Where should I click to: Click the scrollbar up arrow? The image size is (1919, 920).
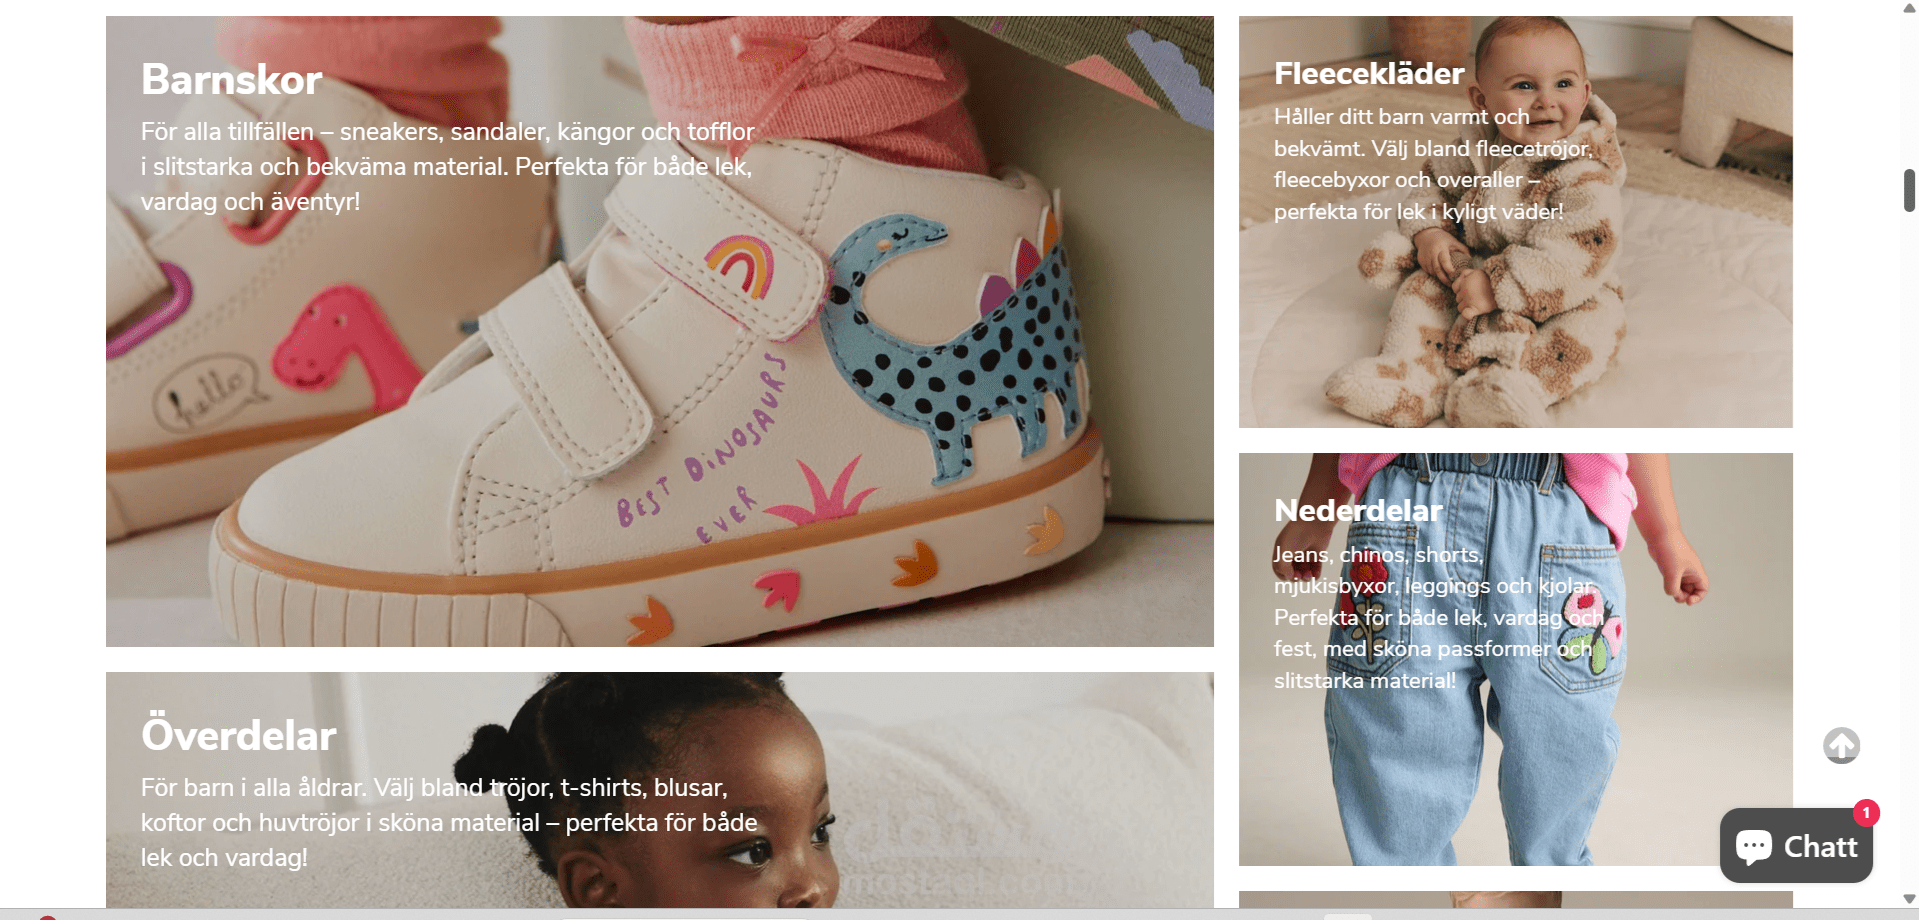coord(1909,8)
